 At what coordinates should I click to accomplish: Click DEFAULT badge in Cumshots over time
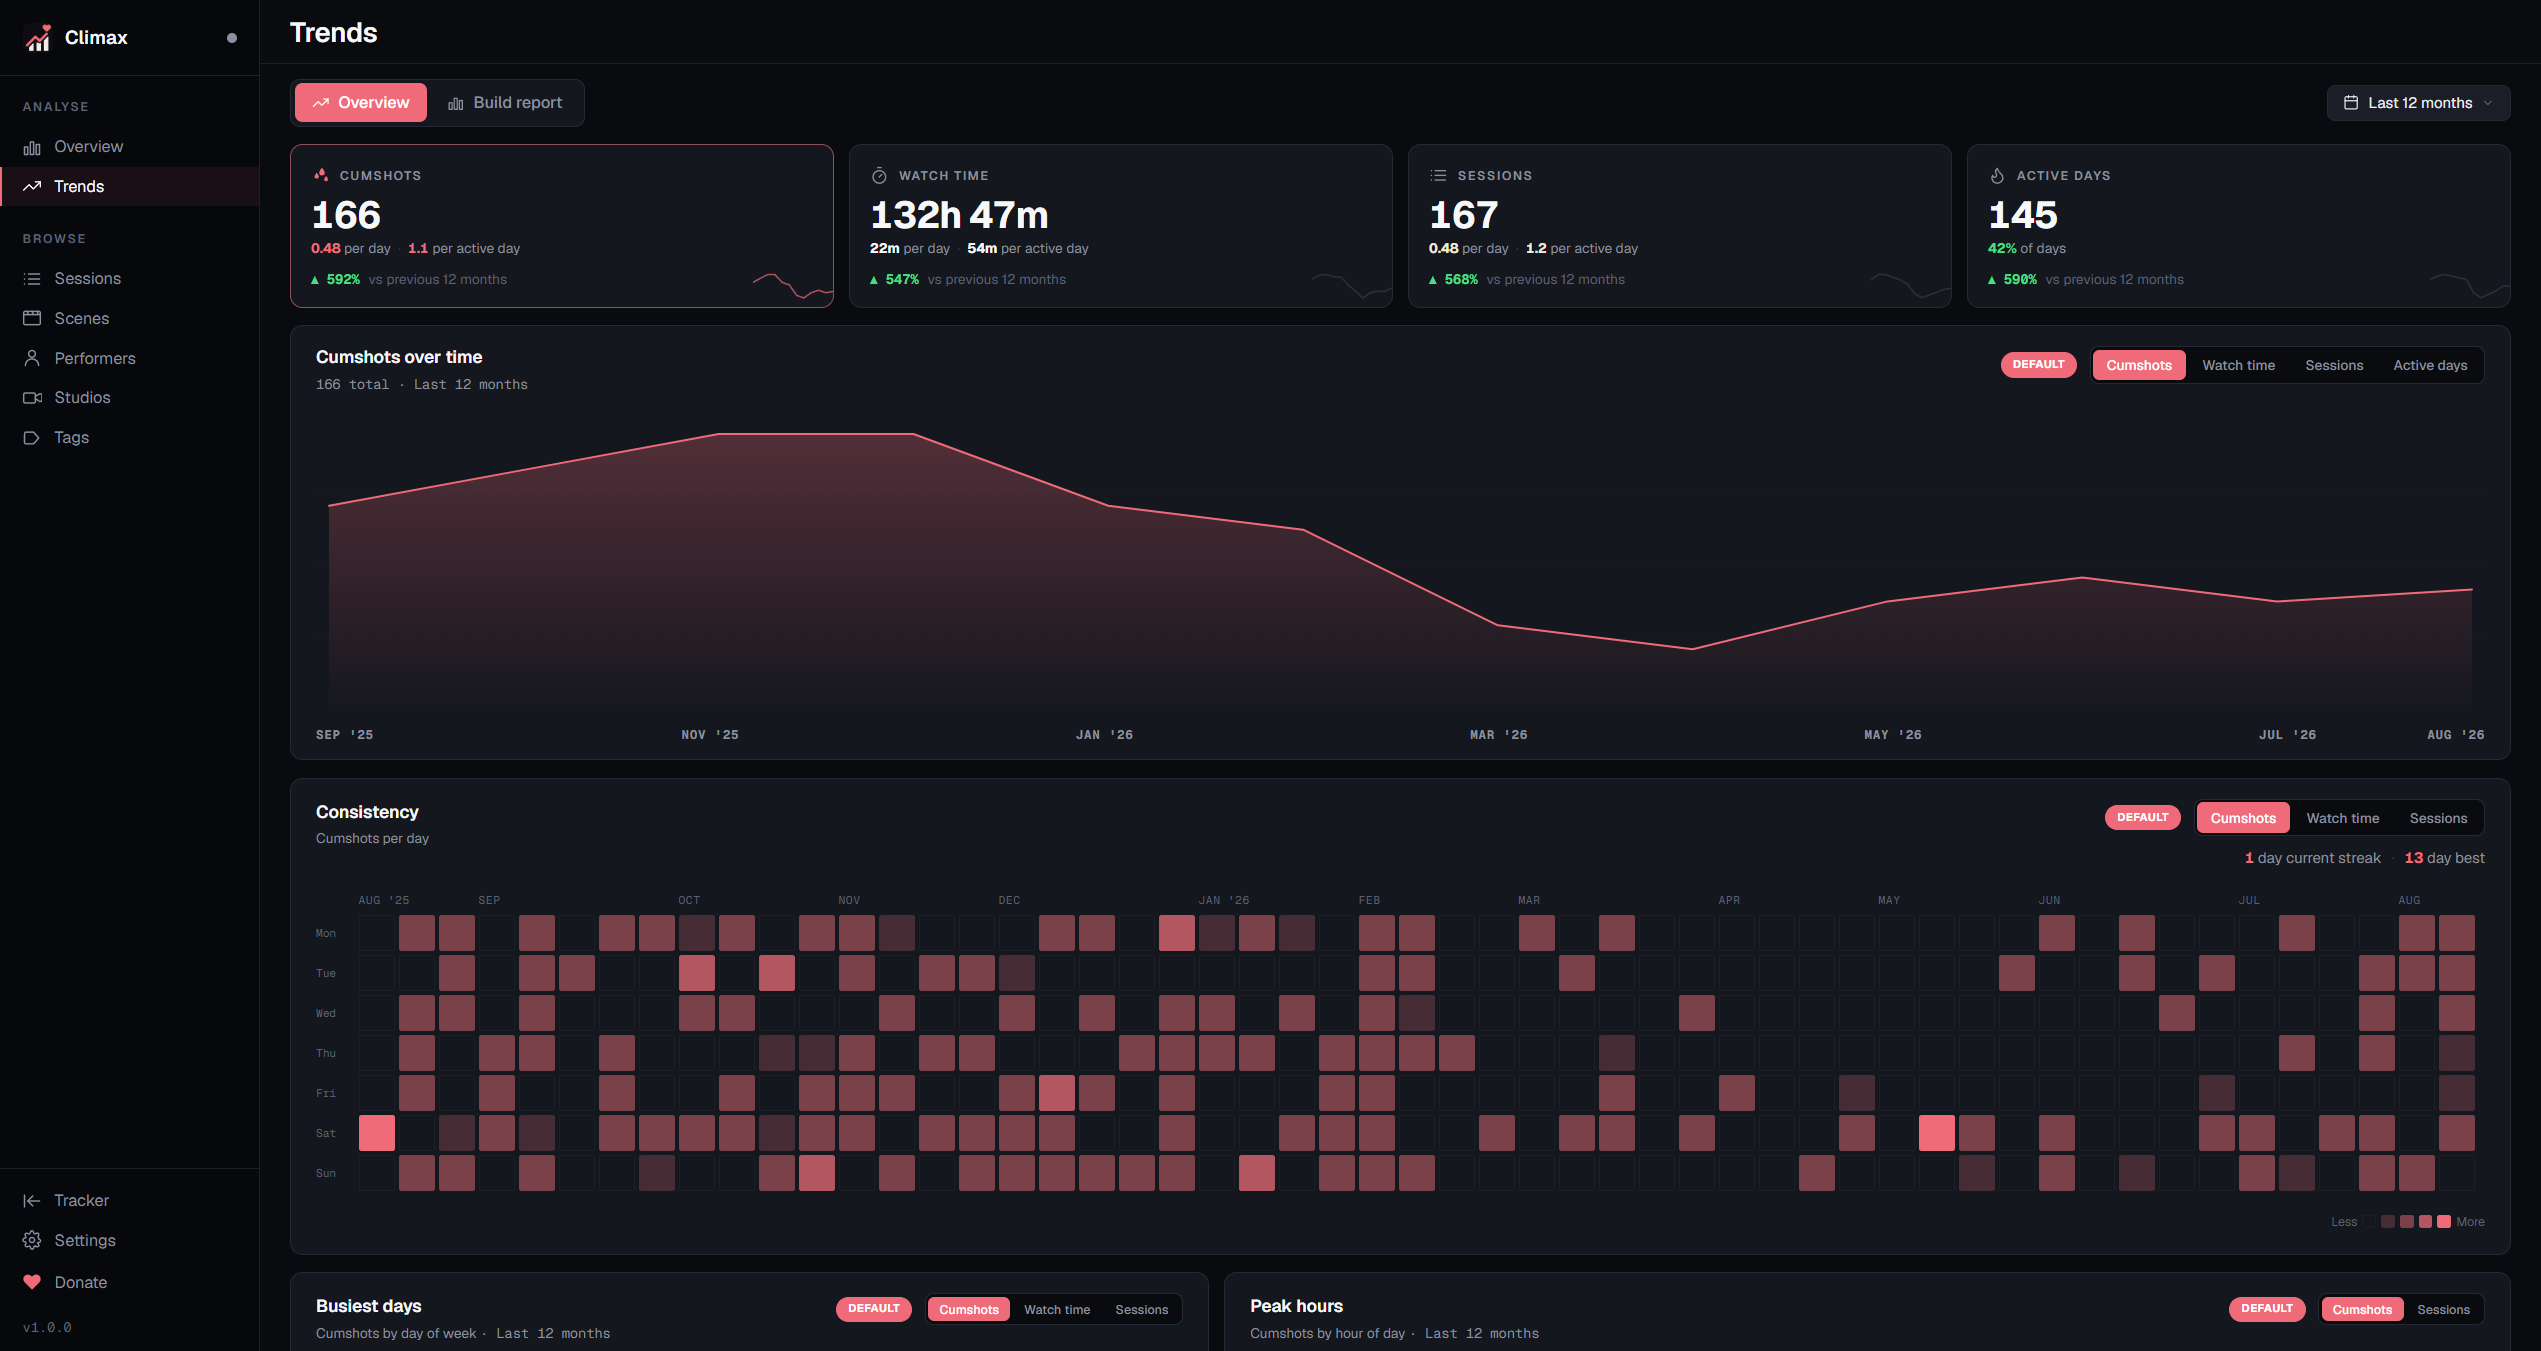click(2038, 365)
